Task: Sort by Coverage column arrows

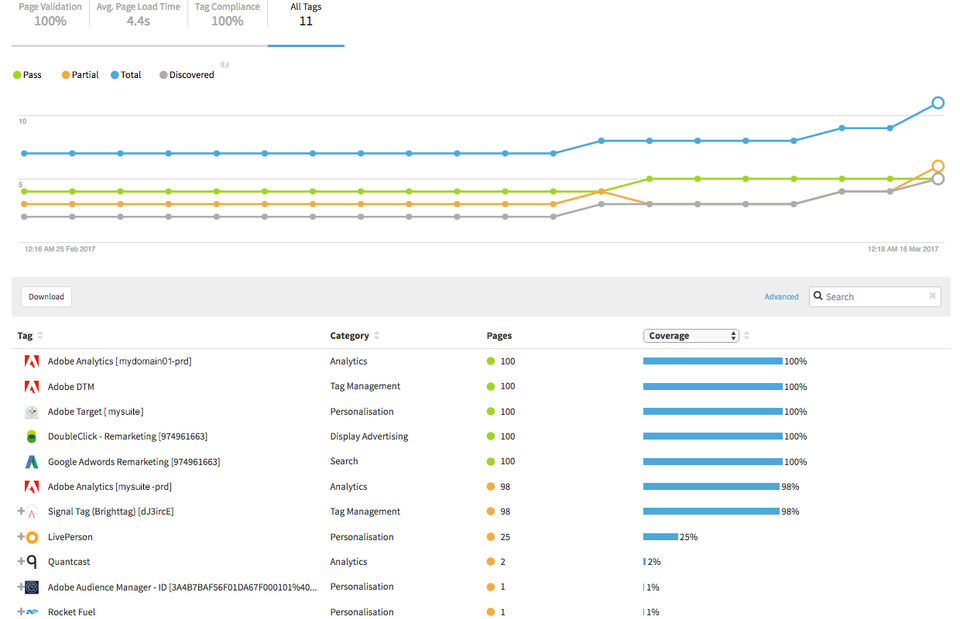Action: 746,336
